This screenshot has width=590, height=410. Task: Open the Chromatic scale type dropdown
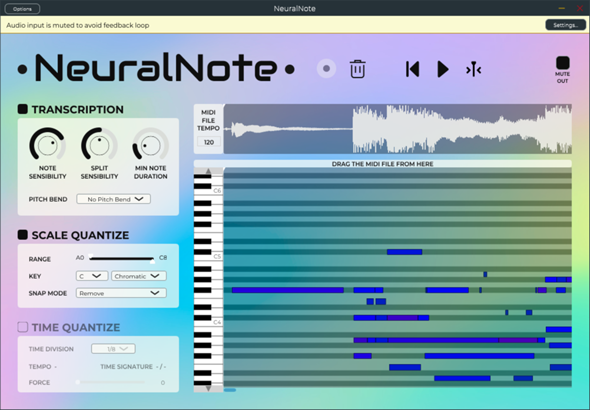click(x=139, y=276)
